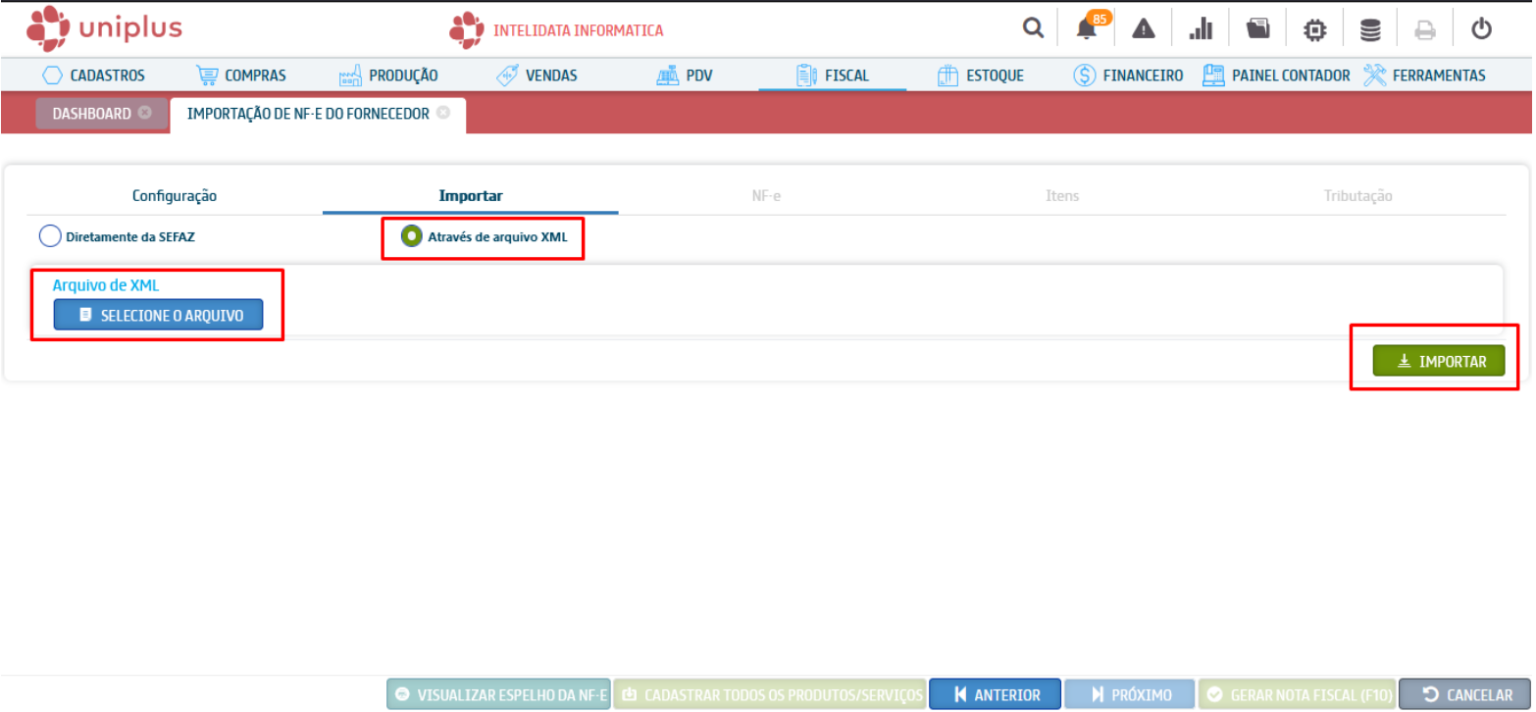Viewport: 1536px width, 712px height.
Task: Click the power logout icon
Action: pyautogui.click(x=1481, y=30)
